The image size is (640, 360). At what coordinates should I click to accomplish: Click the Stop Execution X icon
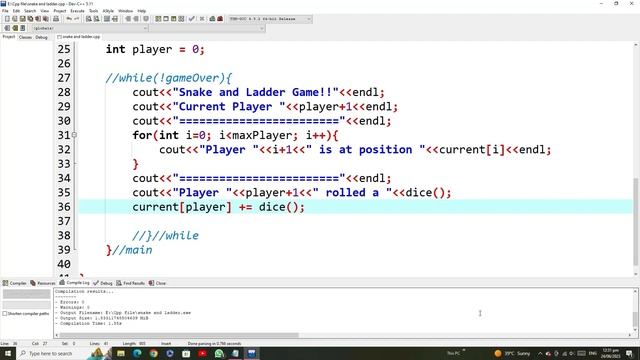[202, 19]
